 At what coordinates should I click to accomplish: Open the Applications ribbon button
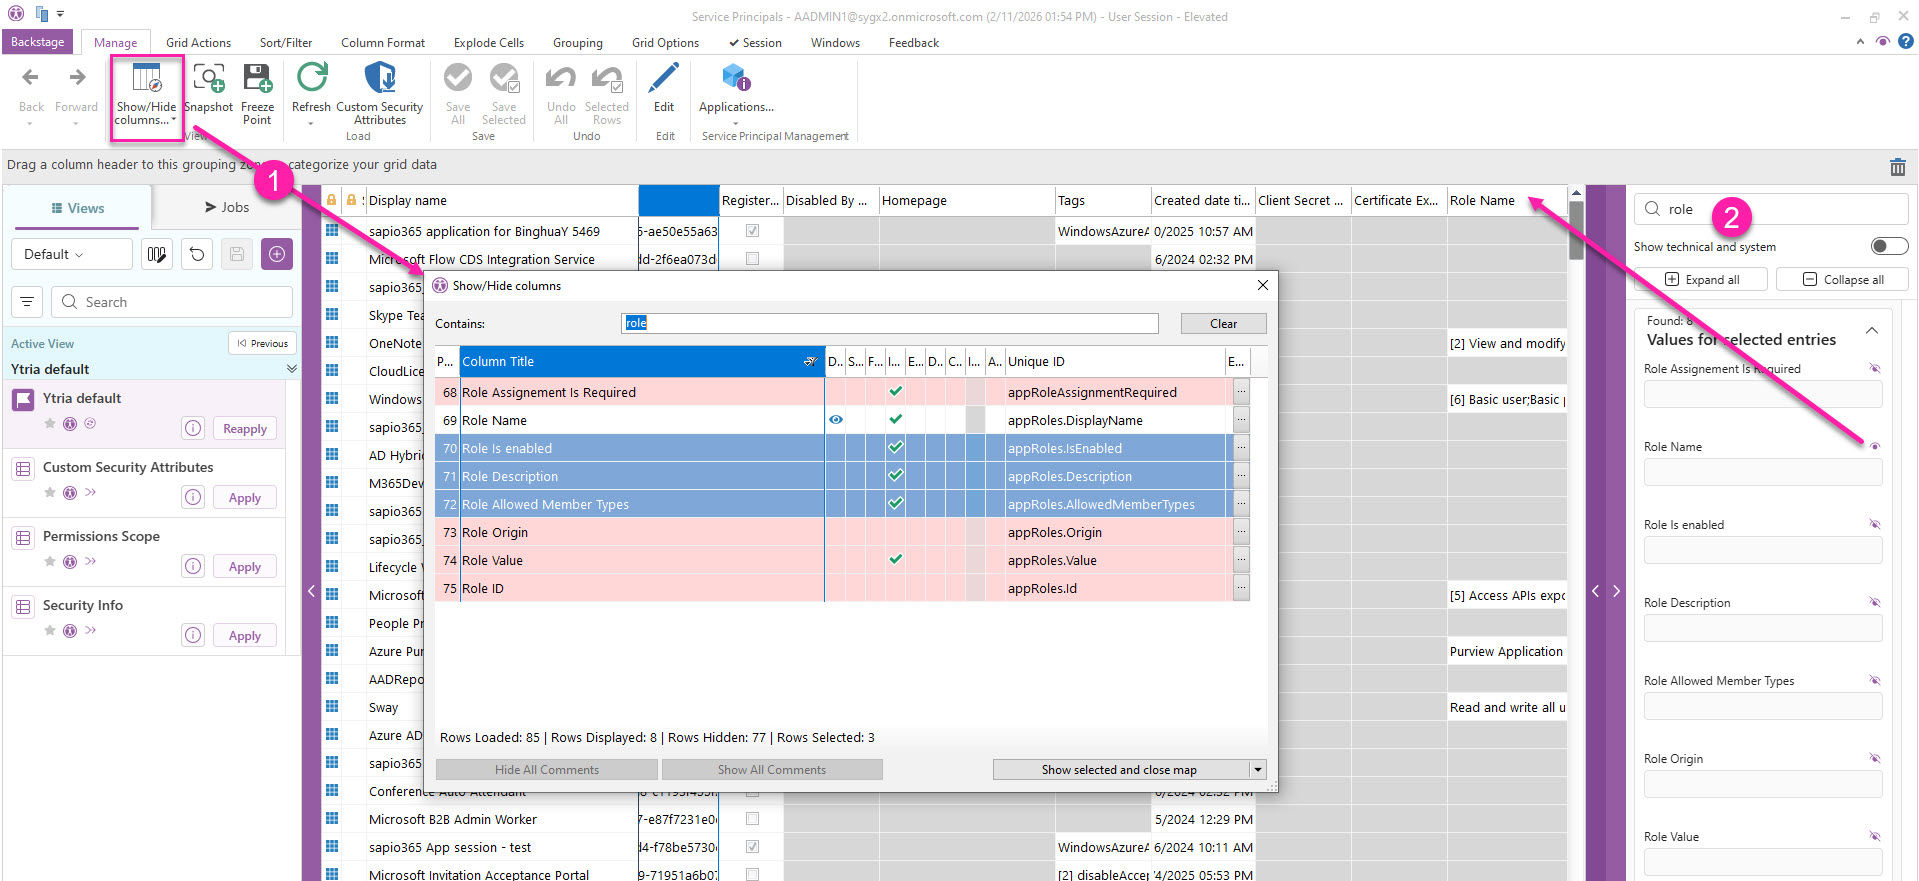(x=736, y=80)
